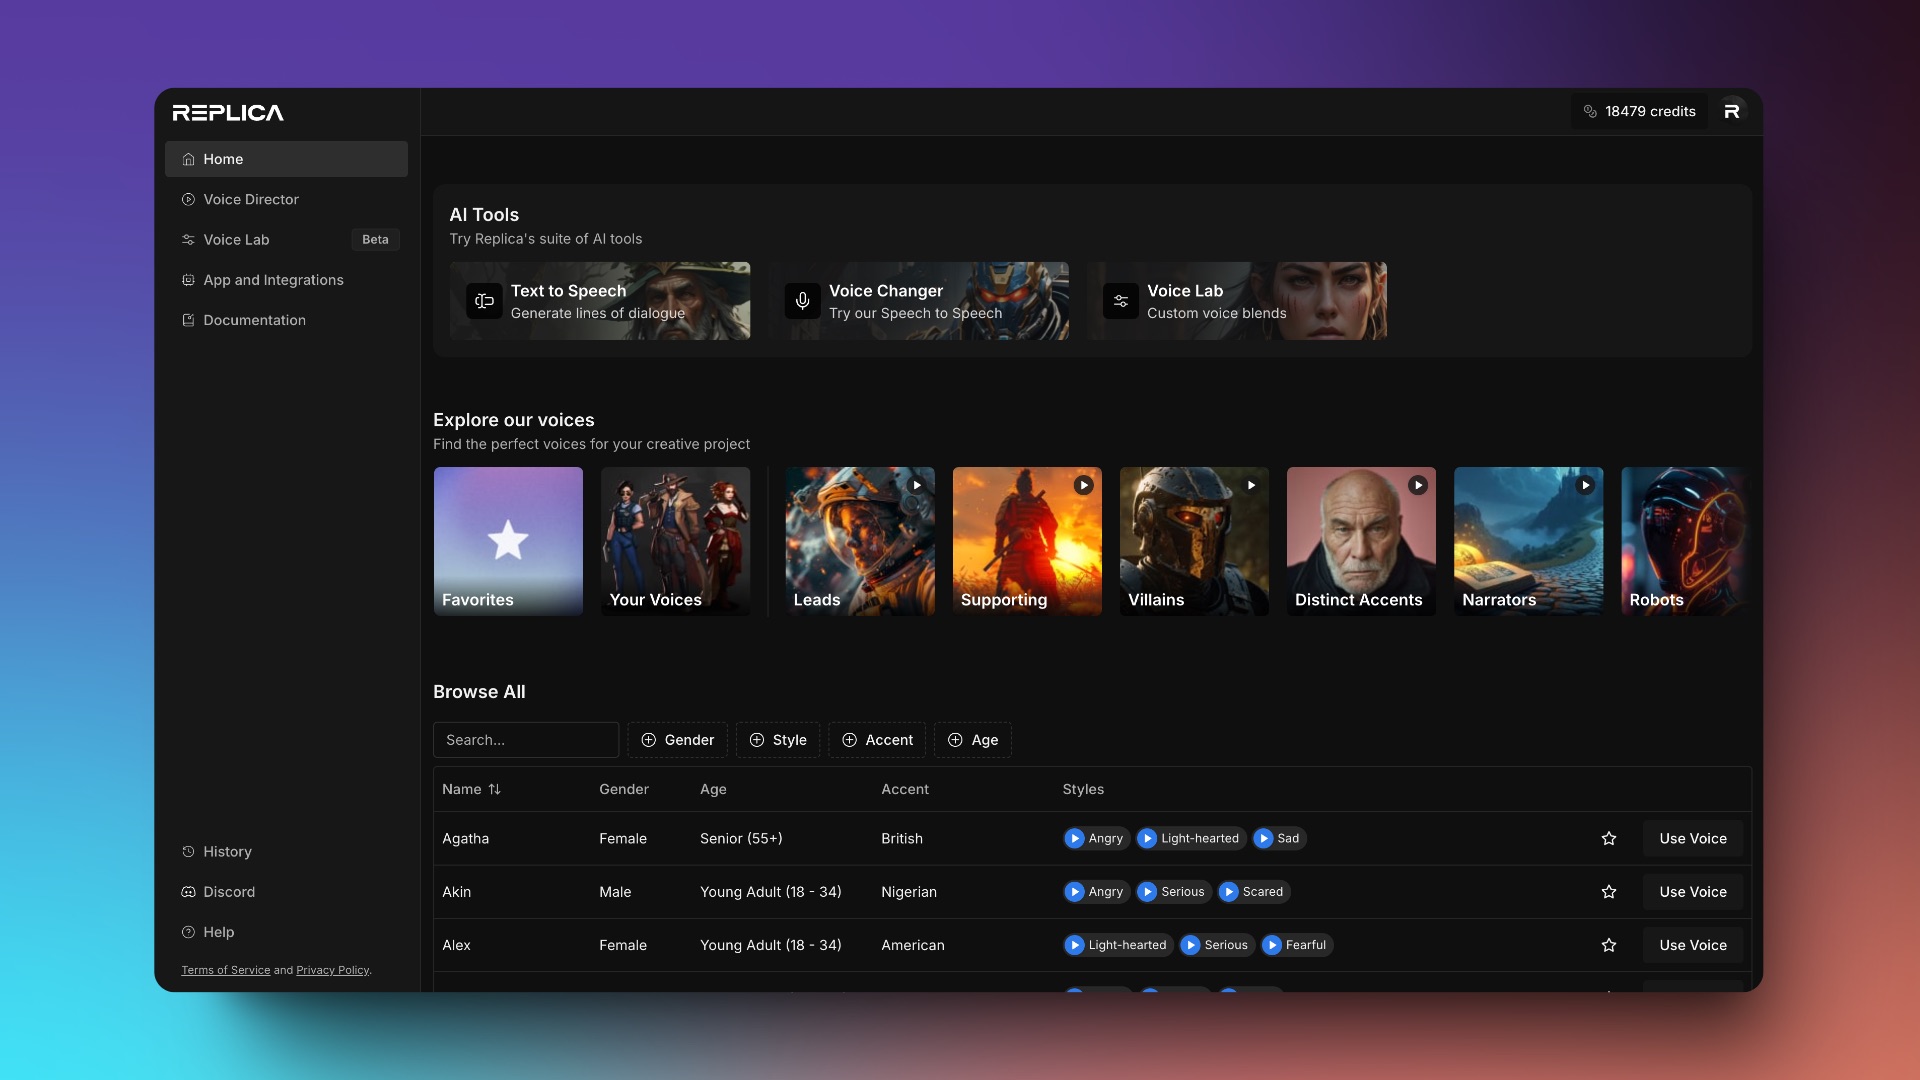This screenshot has width=1920, height=1080.
Task: Click the Replica logo in sidebar
Action: coord(228,113)
